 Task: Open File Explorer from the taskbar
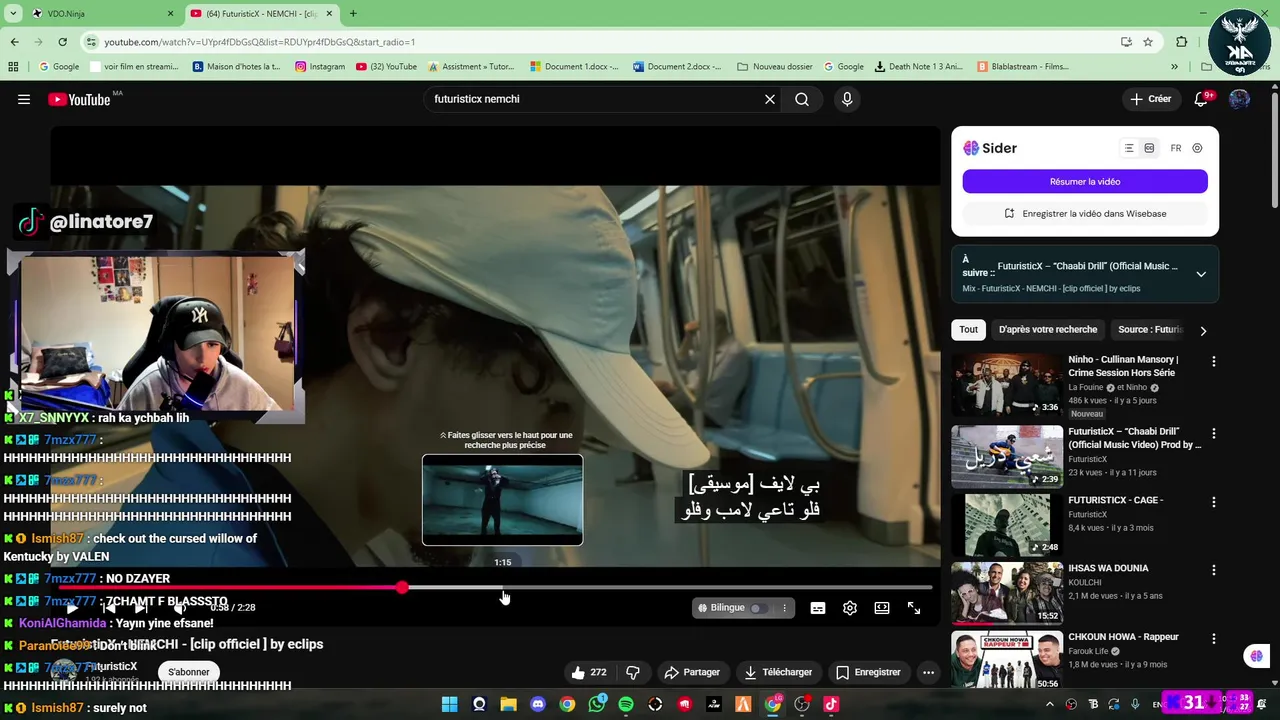(x=508, y=704)
